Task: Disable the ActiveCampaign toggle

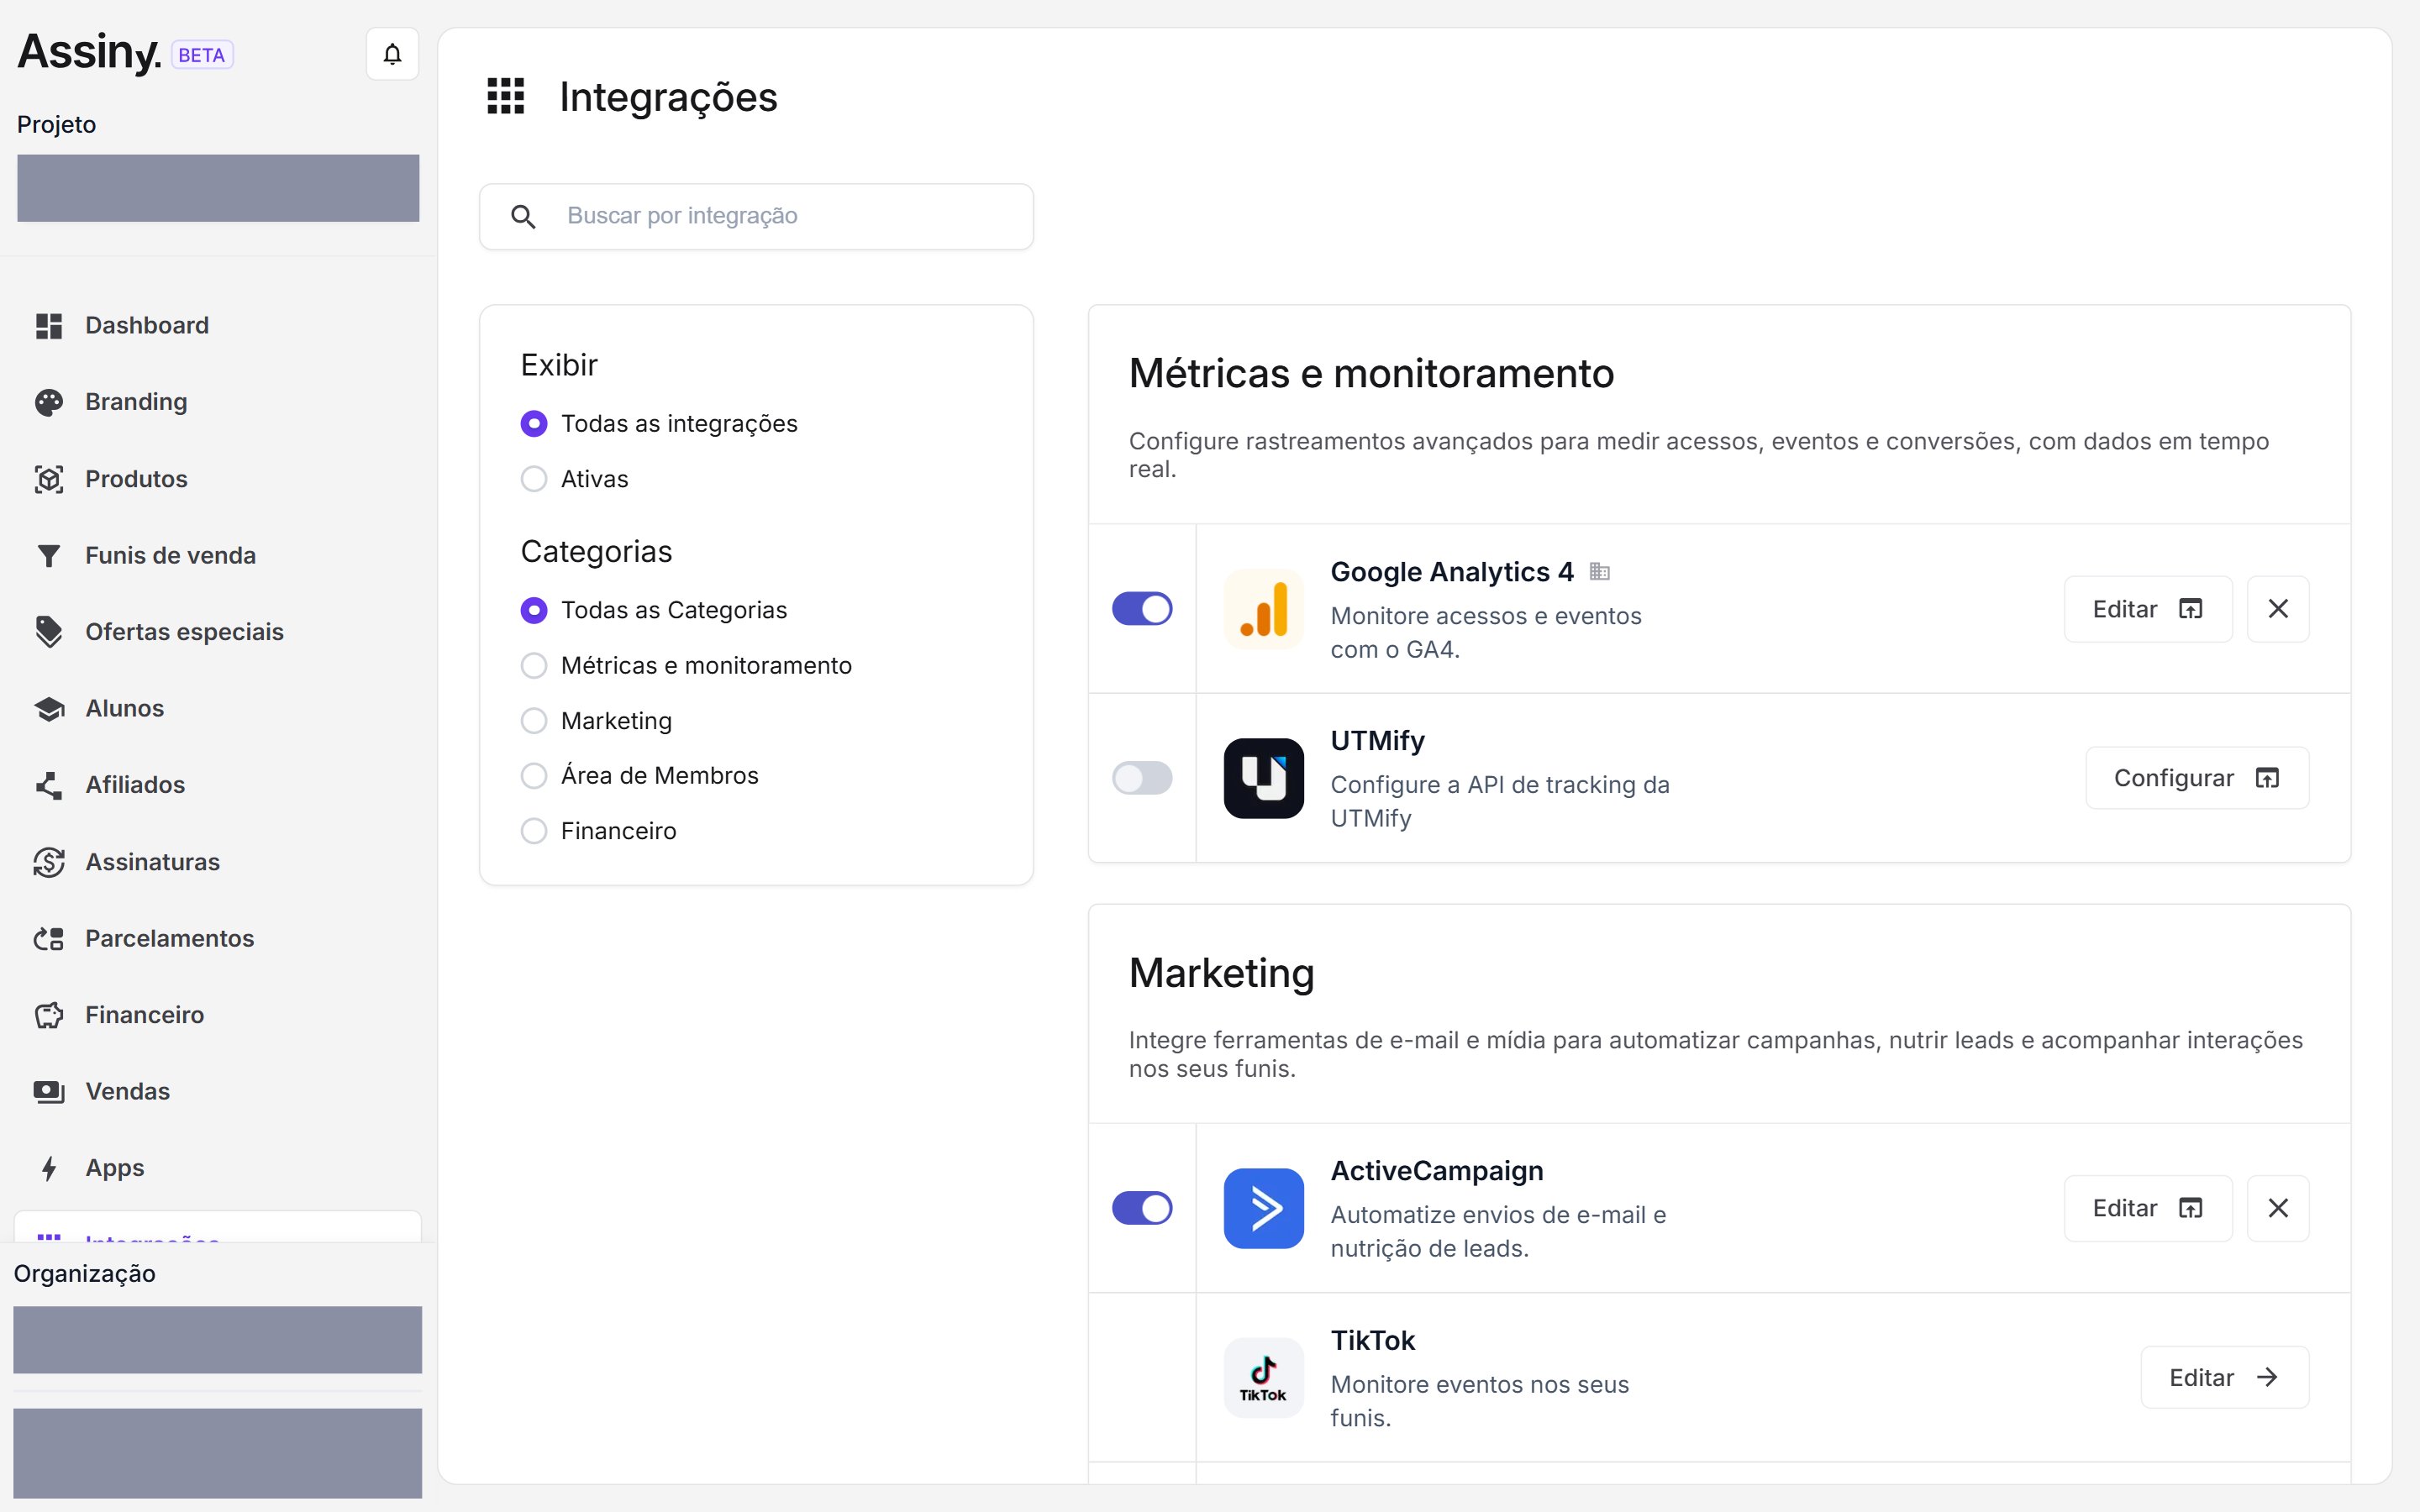Action: pyautogui.click(x=1142, y=1208)
